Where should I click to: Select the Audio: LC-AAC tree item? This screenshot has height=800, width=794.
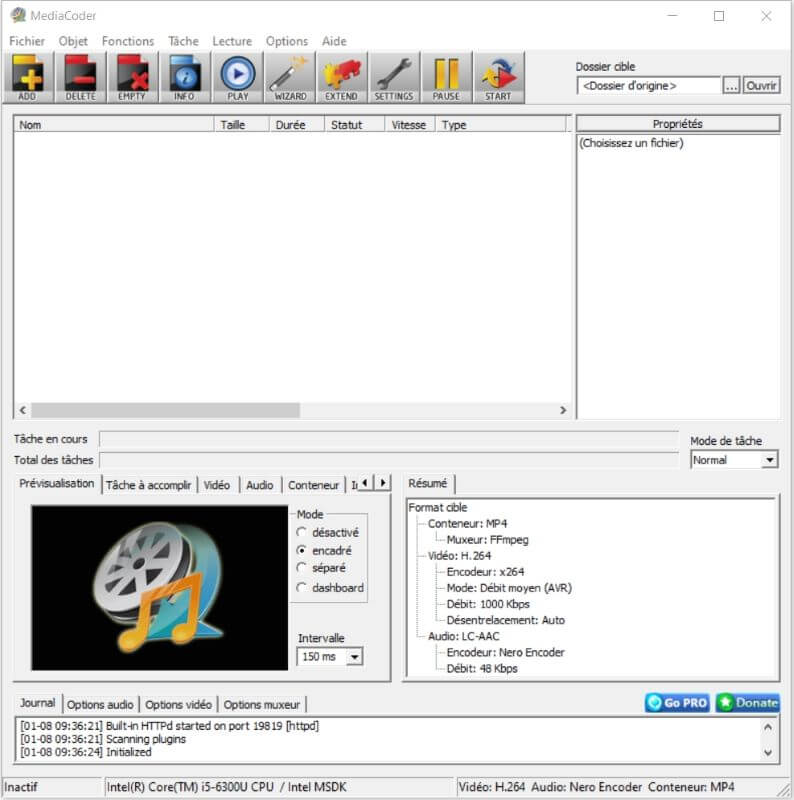pyautogui.click(x=463, y=636)
